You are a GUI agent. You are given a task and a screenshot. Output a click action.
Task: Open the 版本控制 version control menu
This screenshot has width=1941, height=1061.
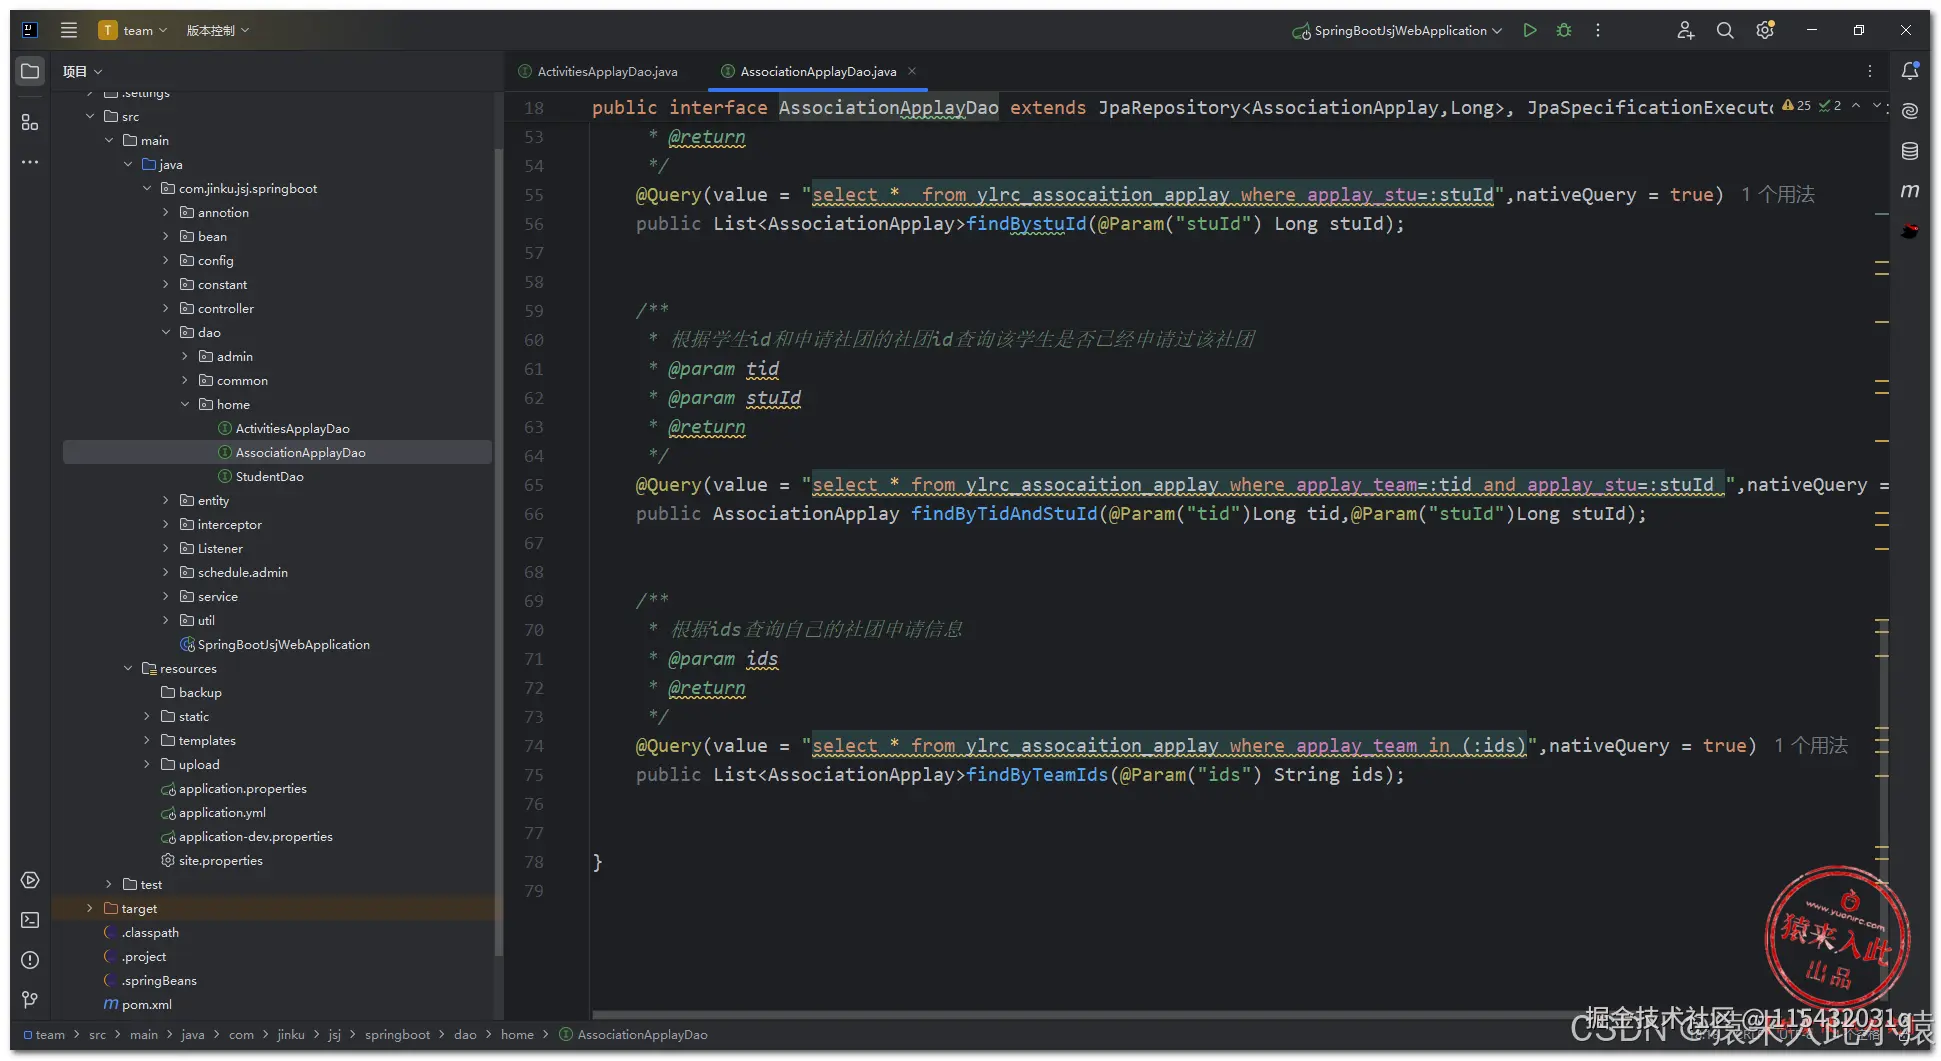coord(218,30)
